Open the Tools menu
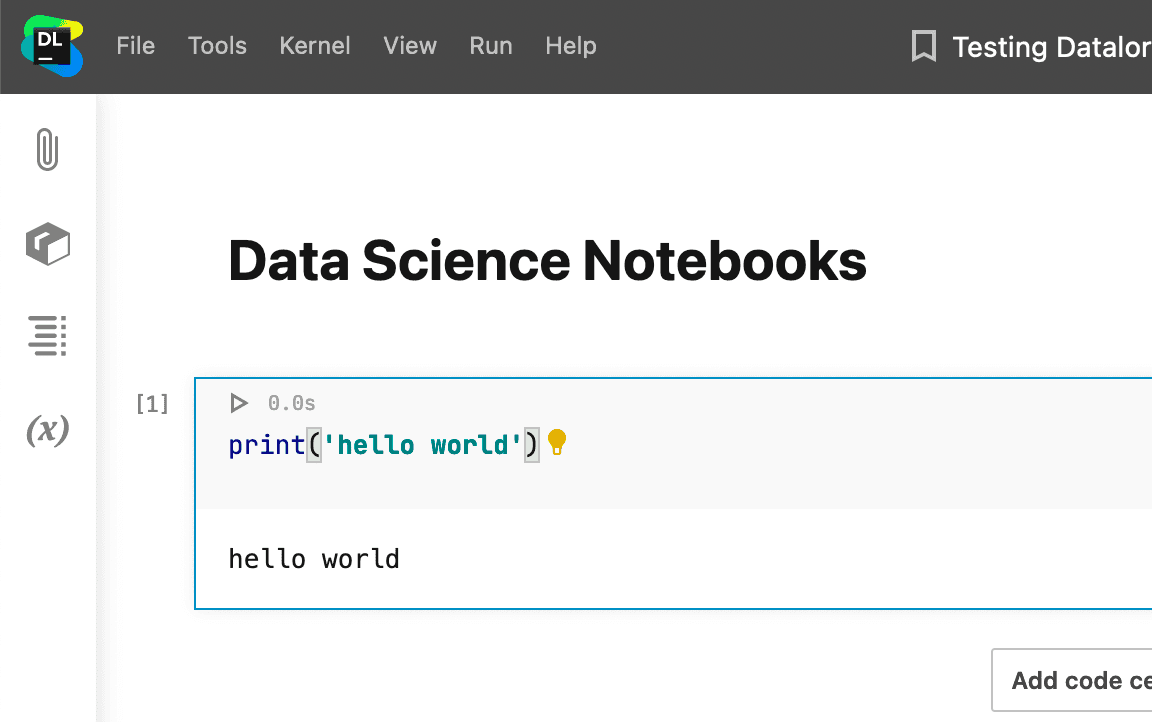This screenshot has width=1152, height=722. click(x=217, y=46)
